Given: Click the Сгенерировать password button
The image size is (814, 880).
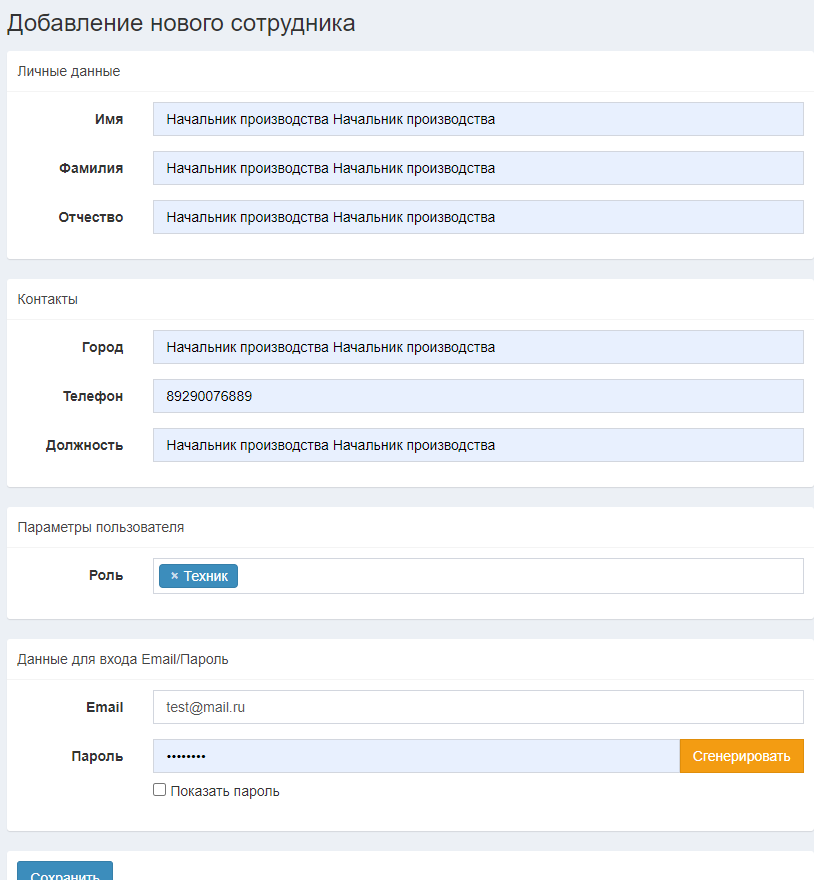Looking at the screenshot, I should coord(742,756).
